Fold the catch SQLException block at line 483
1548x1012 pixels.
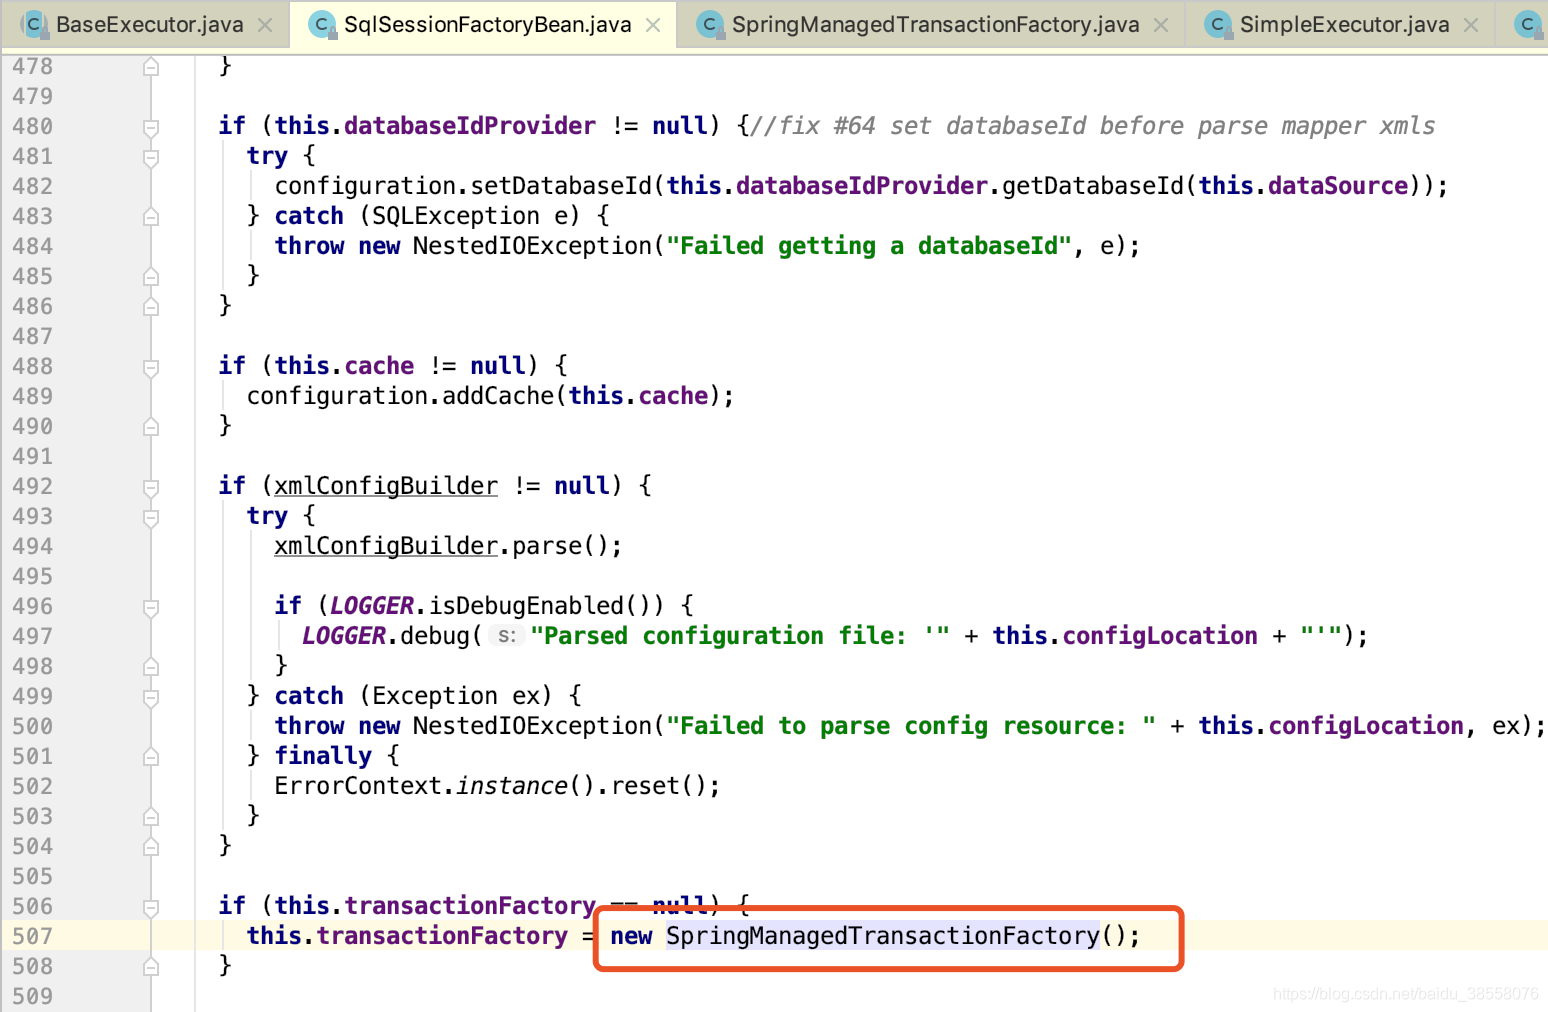click(x=151, y=217)
